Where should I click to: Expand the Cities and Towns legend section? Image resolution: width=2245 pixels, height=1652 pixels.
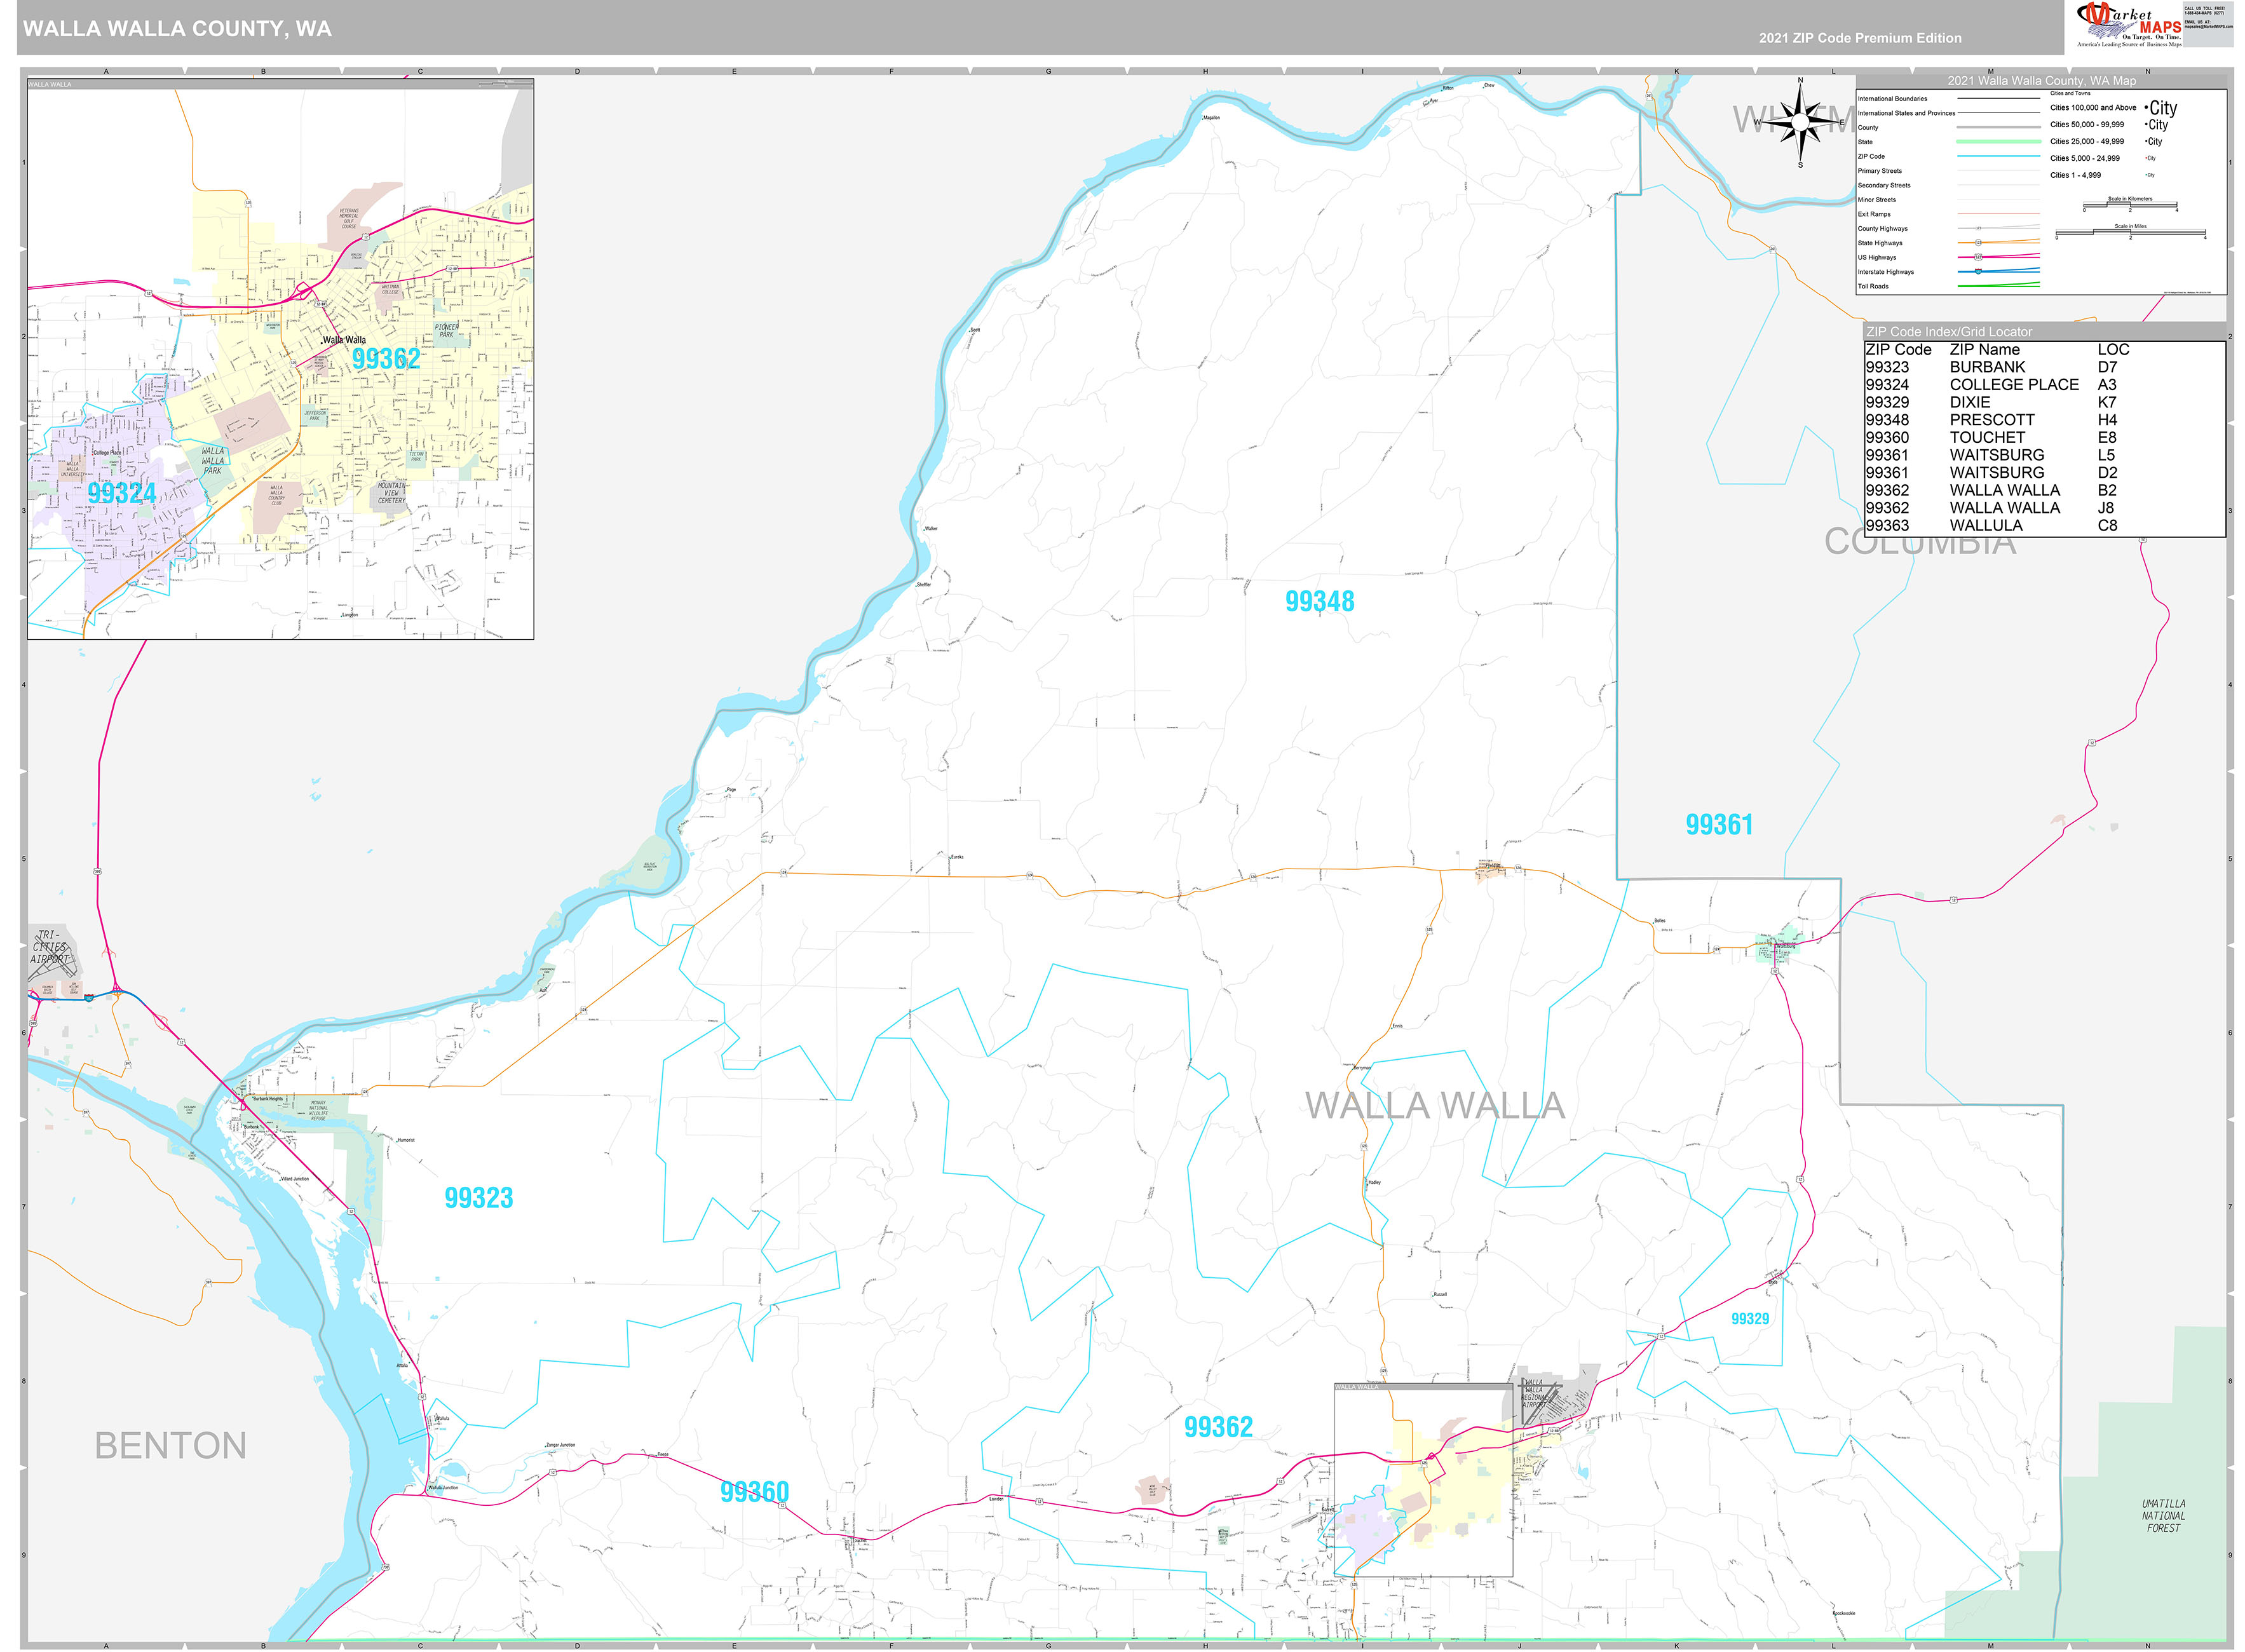[x=2070, y=93]
